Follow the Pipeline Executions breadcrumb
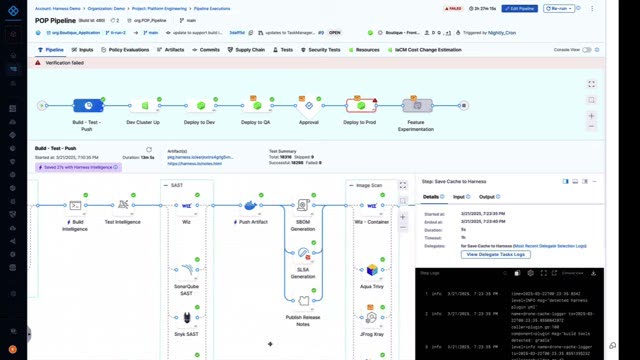The width and height of the screenshot is (640, 360). point(212,9)
